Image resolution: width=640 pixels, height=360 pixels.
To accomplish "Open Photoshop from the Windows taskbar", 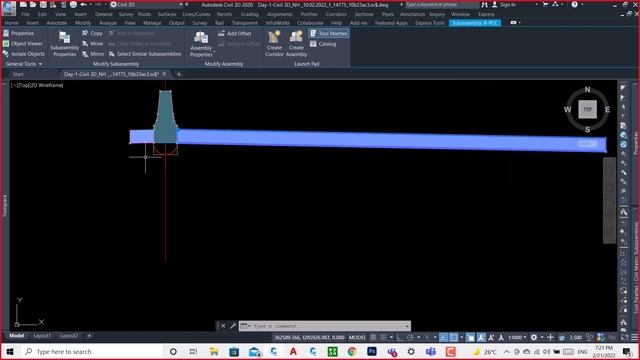I will click(372, 351).
